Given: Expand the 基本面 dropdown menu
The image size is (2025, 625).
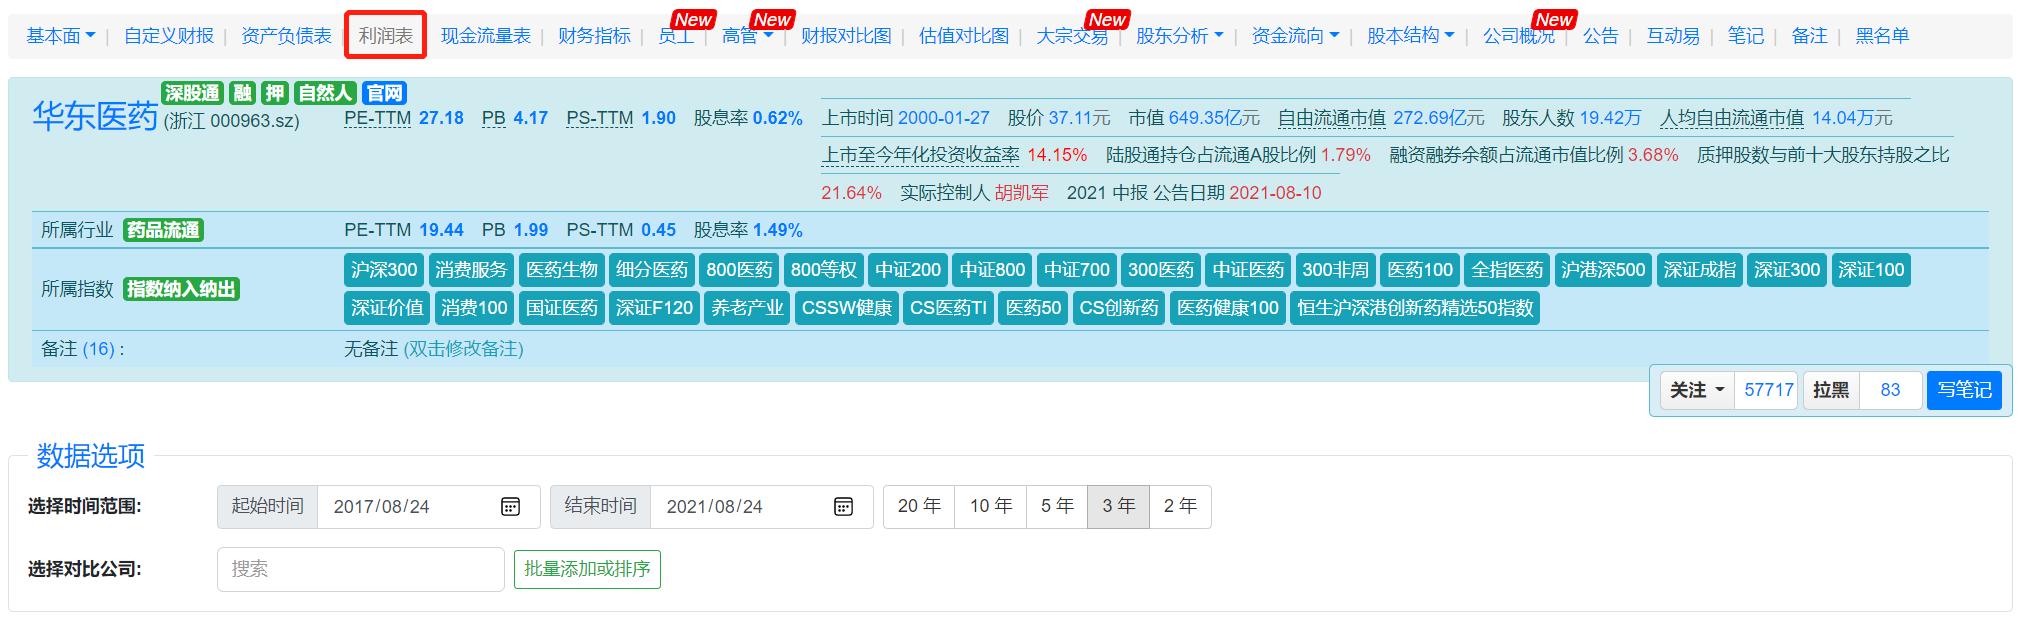Looking at the screenshot, I should (x=61, y=36).
